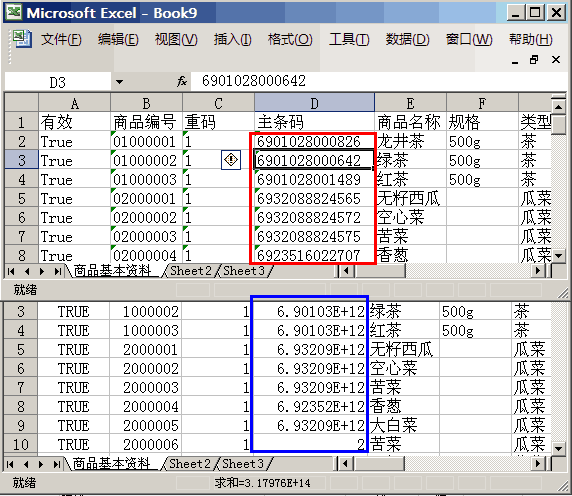Open the 格式(O) menu
Image resolution: width=572 pixels, height=496 pixels.
point(290,39)
